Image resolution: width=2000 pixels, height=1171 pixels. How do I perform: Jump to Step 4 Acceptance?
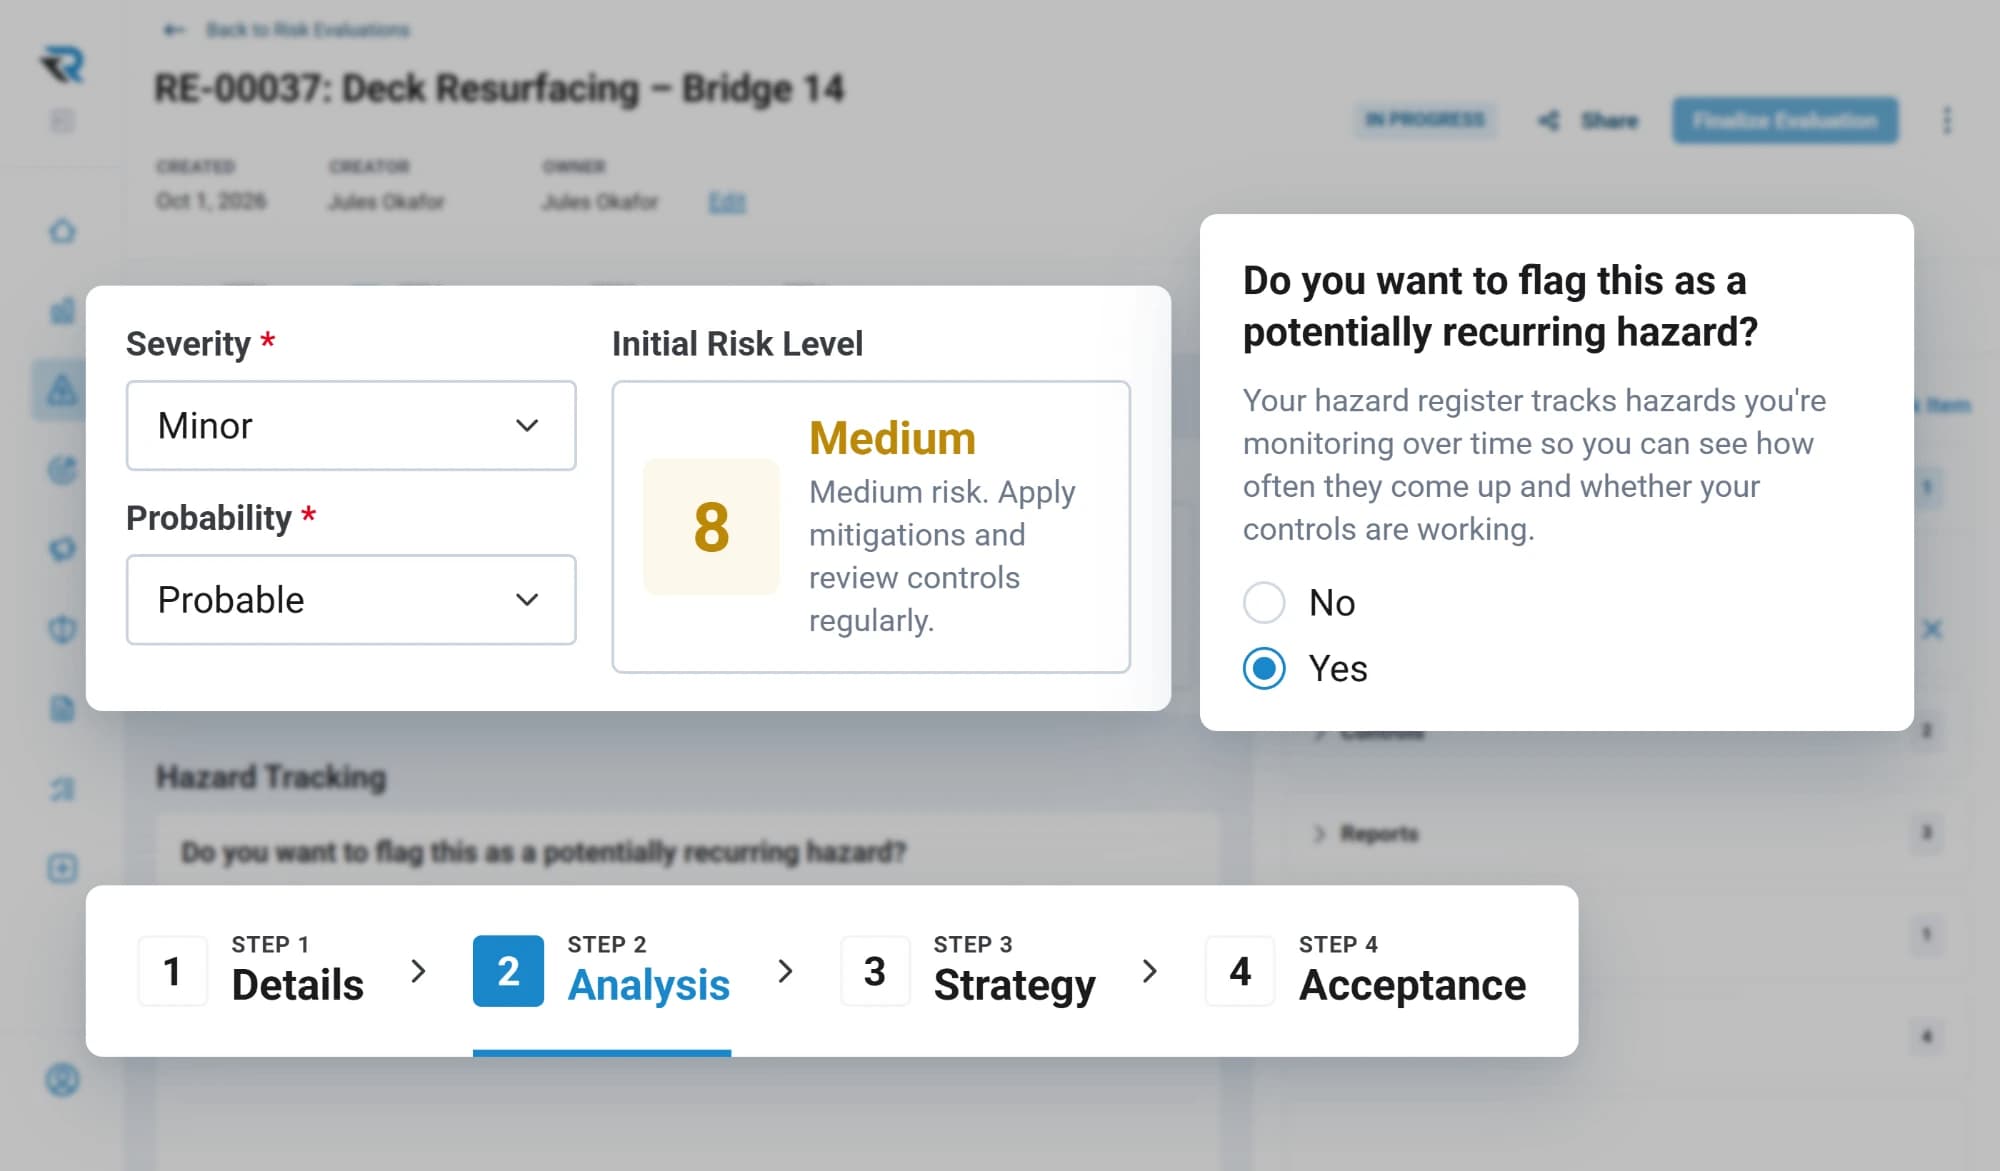pyautogui.click(x=1366, y=970)
